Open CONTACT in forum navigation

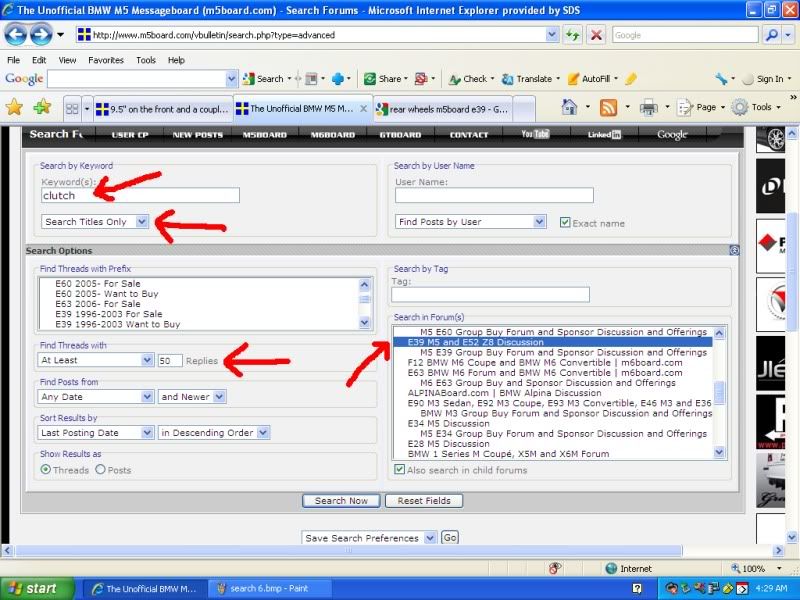click(x=469, y=135)
